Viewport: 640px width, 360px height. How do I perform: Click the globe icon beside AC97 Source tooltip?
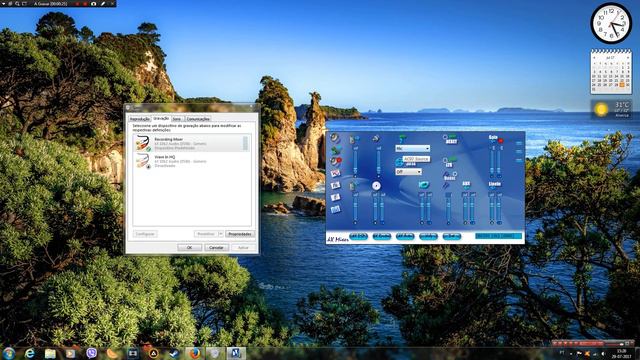[x=399, y=163]
